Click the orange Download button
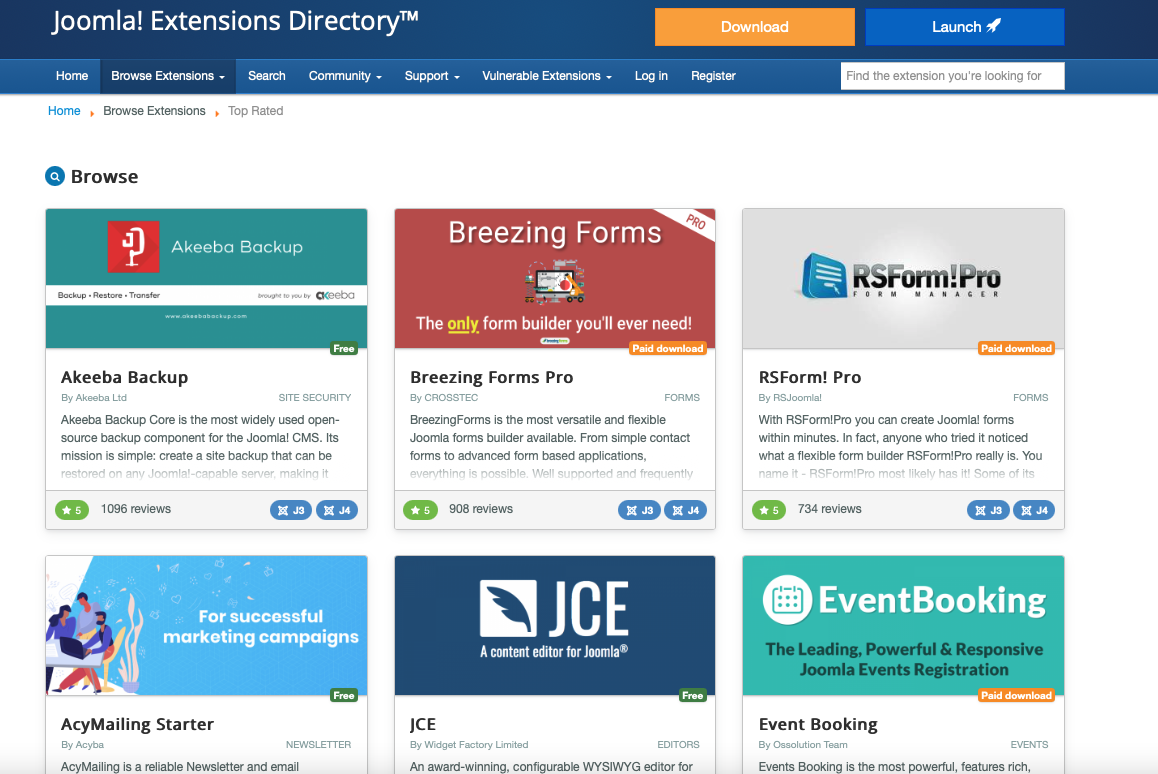Image resolution: width=1158 pixels, height=774 pixels. pyautogui.click(x=755, y=27)
